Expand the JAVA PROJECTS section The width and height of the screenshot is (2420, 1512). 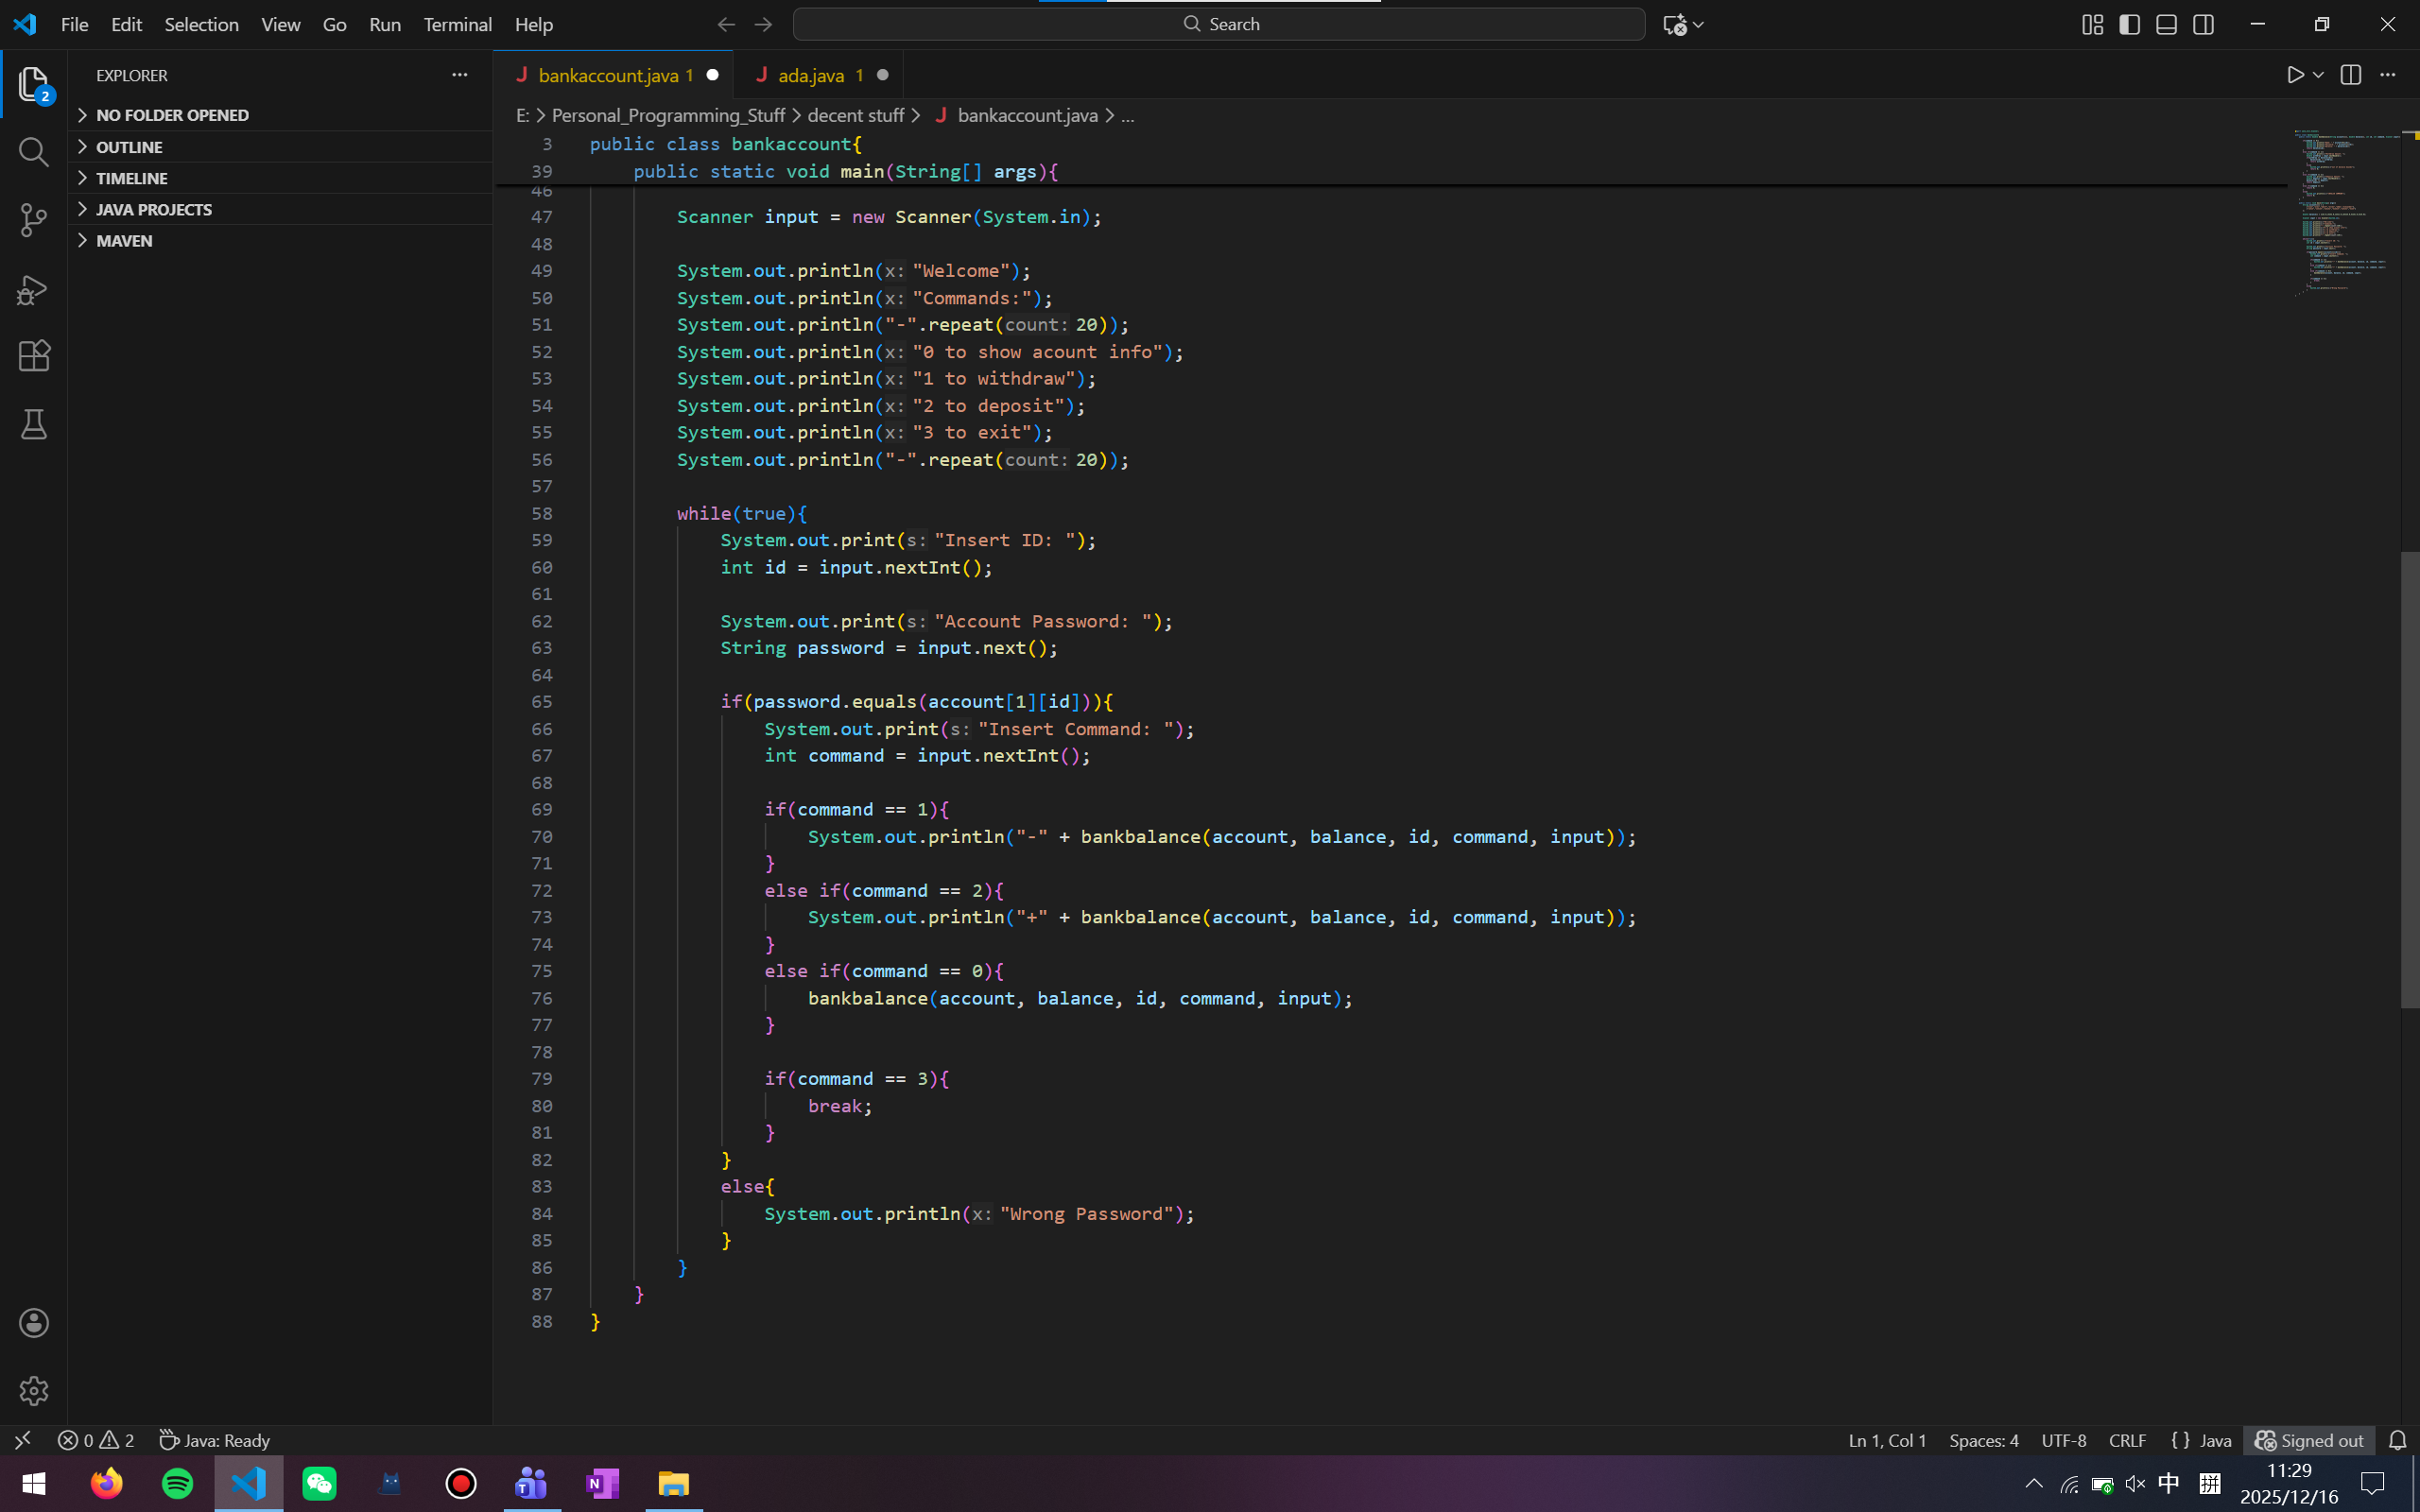pyautogui.click(x=153, y=209)
